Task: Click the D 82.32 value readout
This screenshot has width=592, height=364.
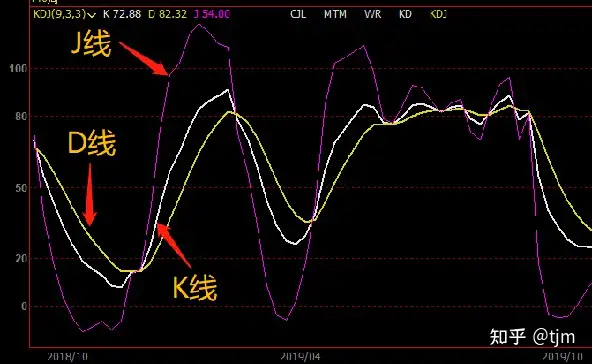Action: tap(167, 14)
